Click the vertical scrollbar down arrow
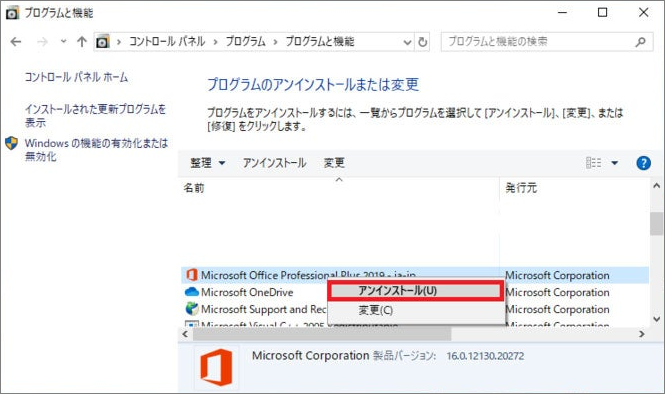Screen dimensions: 665x394 [x=657, y=319]
